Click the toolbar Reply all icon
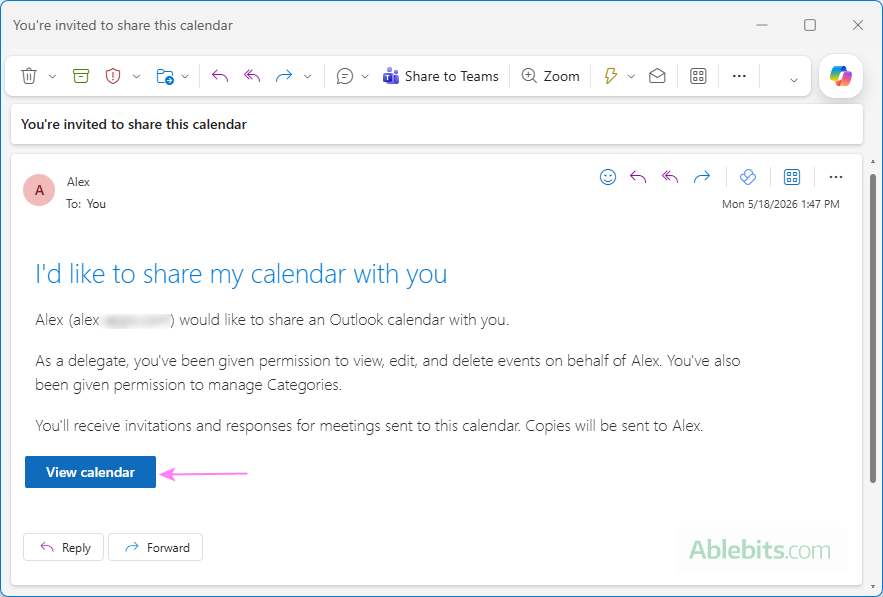 coord(252,76)
